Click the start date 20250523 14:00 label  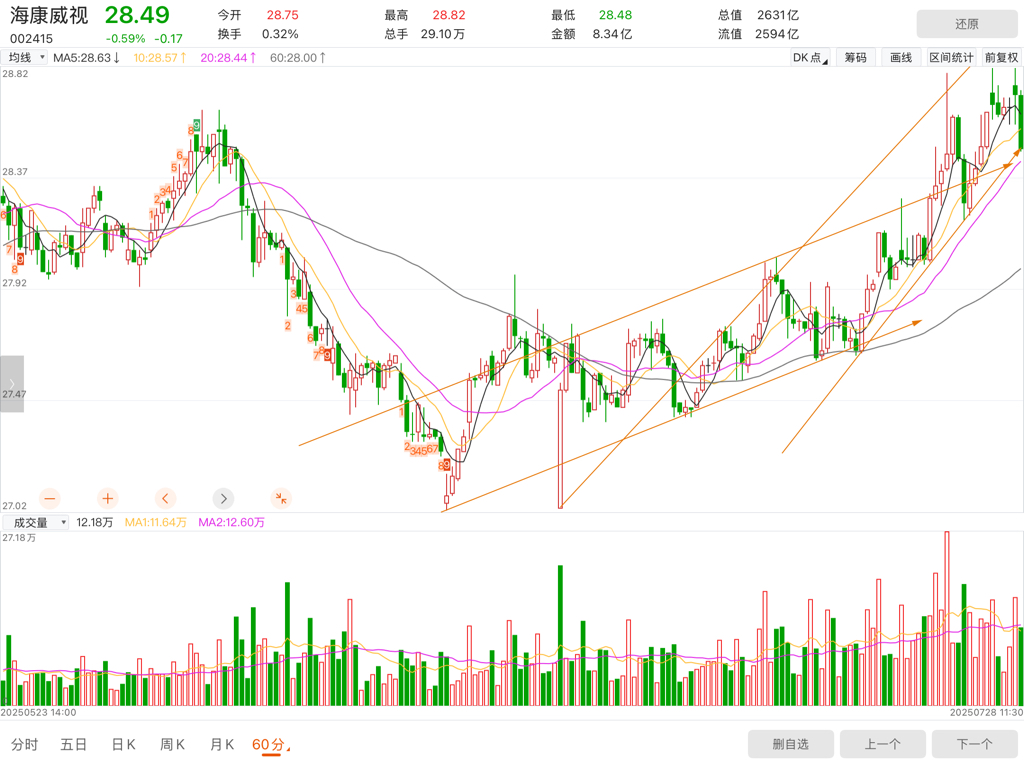point(39,712)
